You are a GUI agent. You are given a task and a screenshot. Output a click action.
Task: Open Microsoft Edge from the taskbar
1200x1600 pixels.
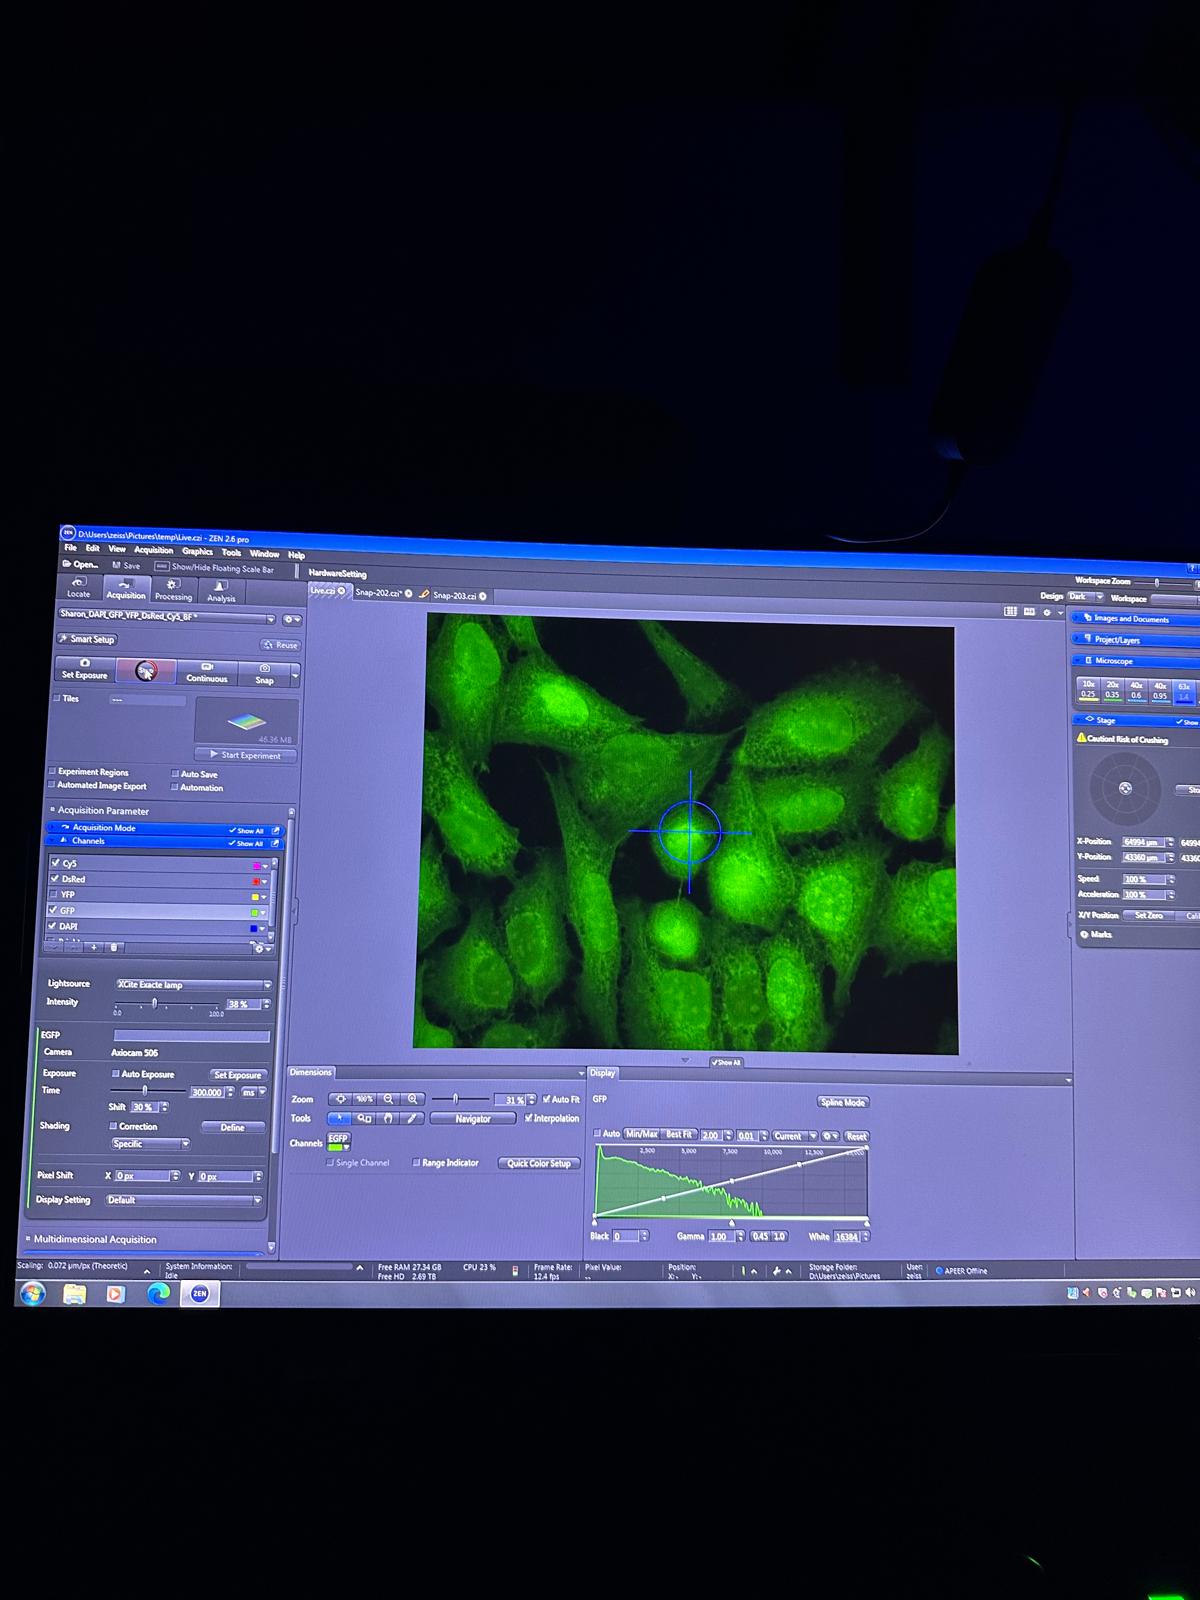pyautogui.click(x=158, y=1293)
